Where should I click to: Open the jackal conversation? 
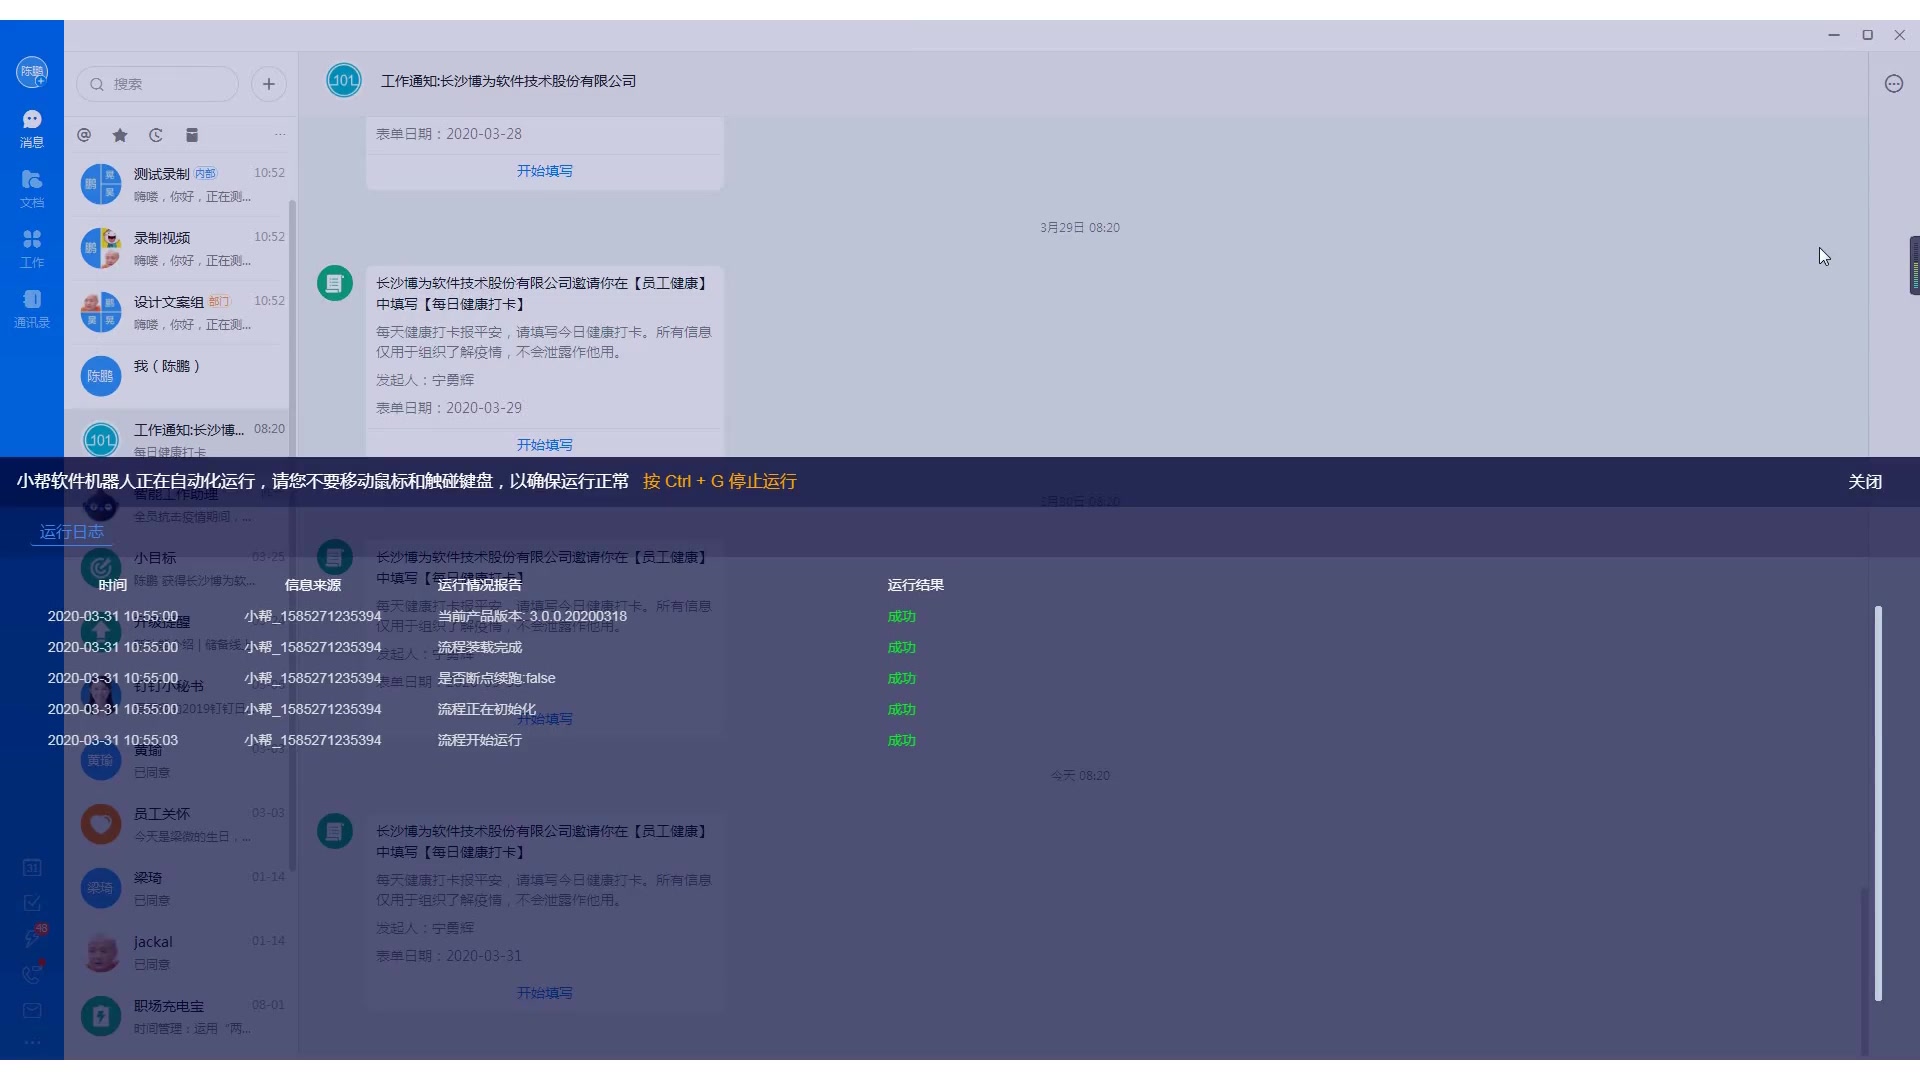178,953
